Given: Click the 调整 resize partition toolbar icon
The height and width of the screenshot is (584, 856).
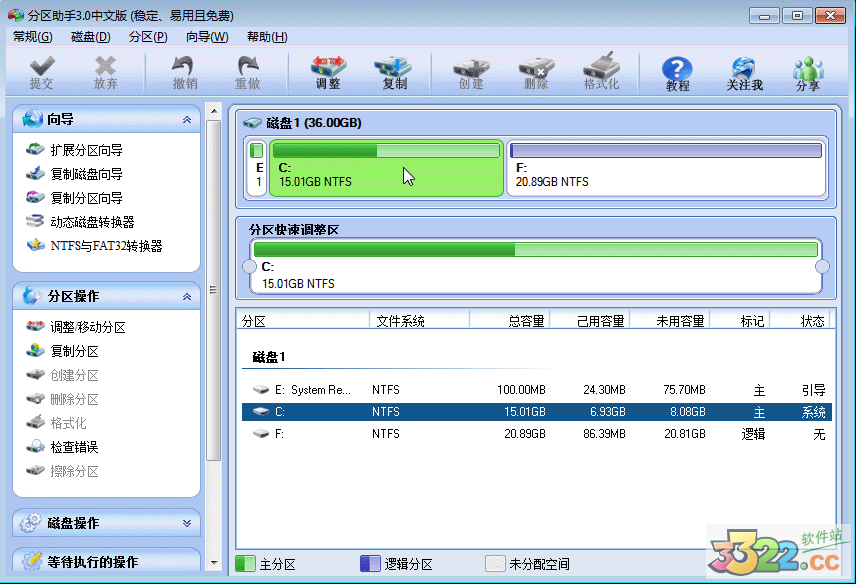Looking at the screenshot, I should tap(328, 72).
